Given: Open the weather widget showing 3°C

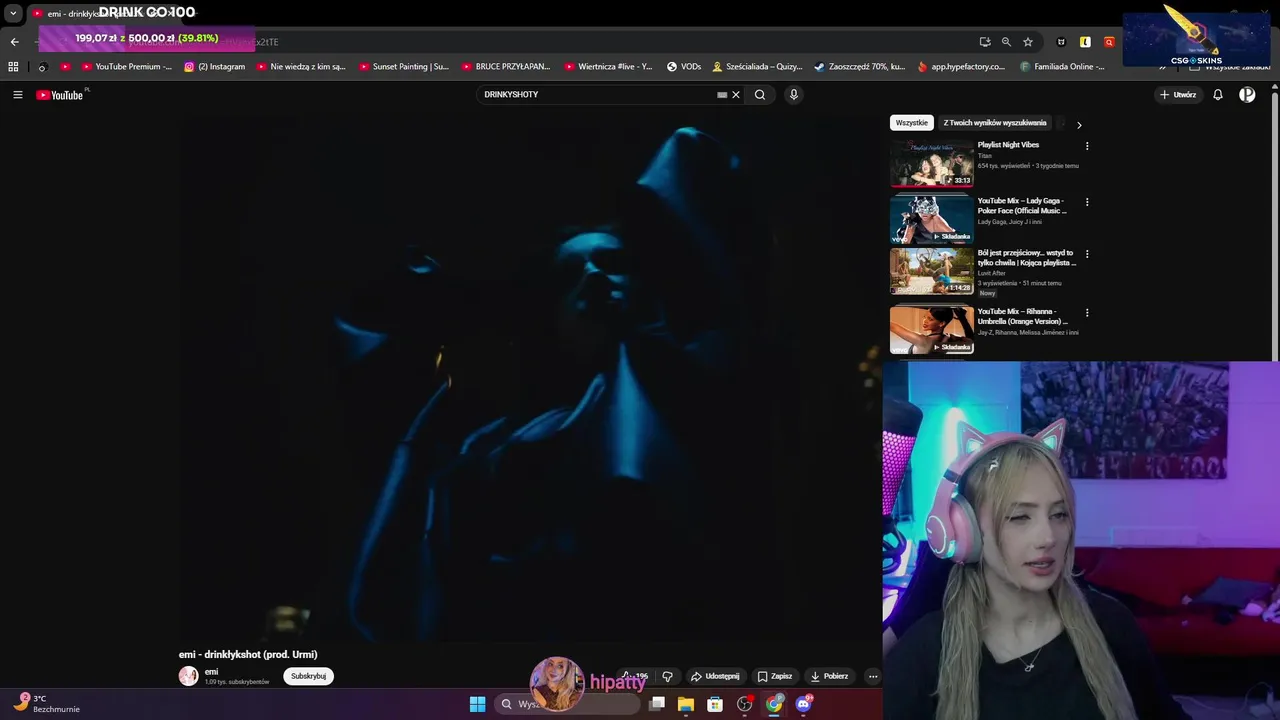Looking at the screenshot, I should (x=47, y=703).
